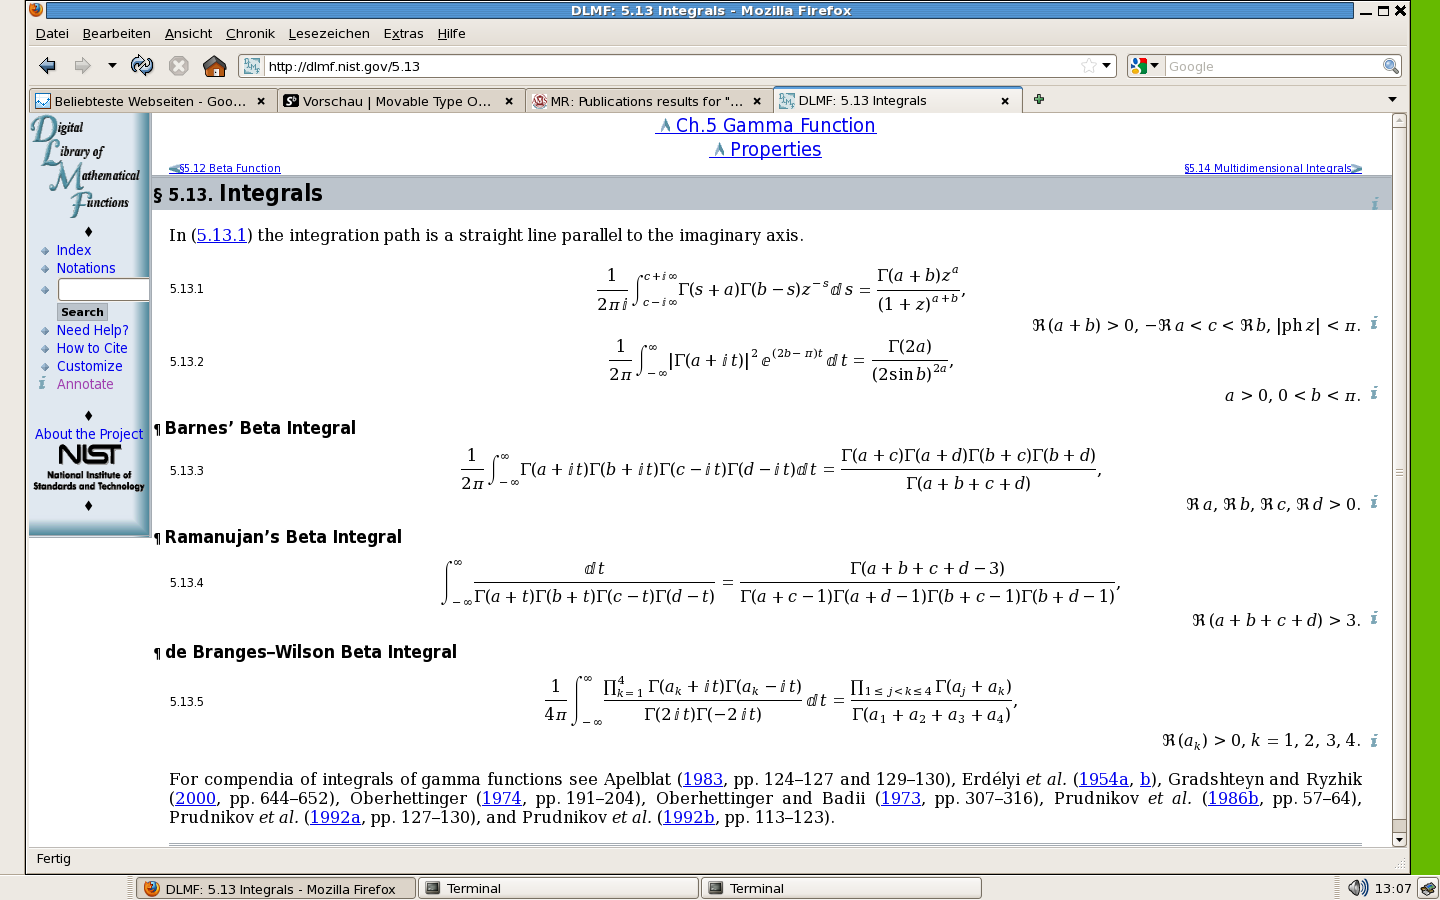Open the Lesezeichen menu

click(329, 33)
